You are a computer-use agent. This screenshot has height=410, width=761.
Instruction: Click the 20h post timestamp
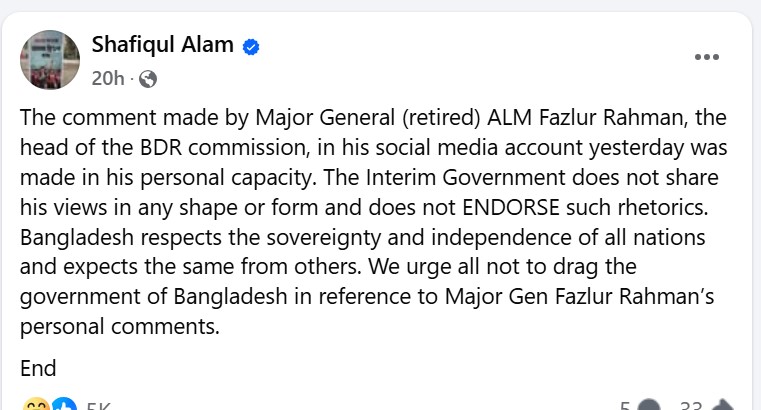tap(107, 78)
